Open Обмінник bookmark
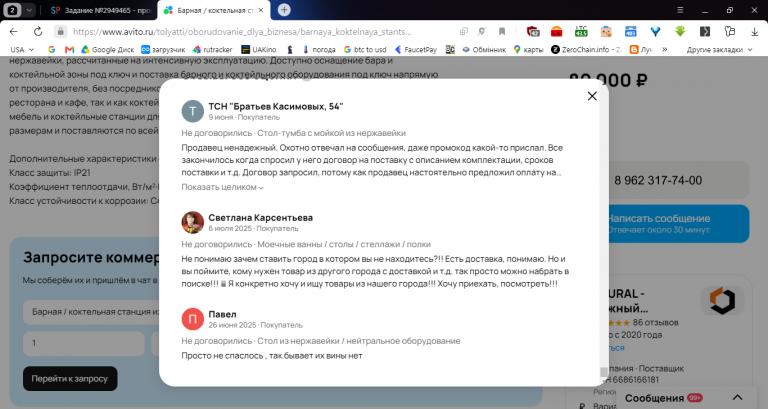 pyautogui.click(x=484, y=49)
